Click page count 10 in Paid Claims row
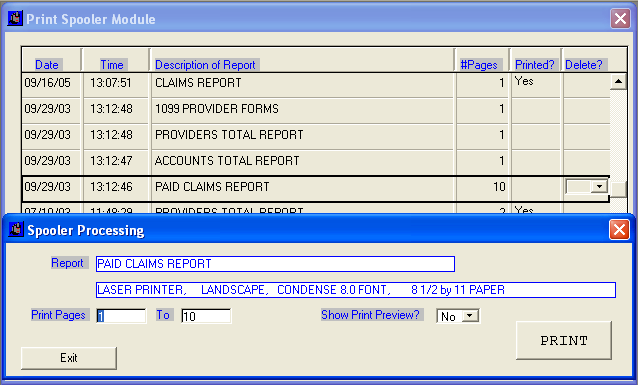This screenshot has width=638, height=385. (x=499, y=187)
